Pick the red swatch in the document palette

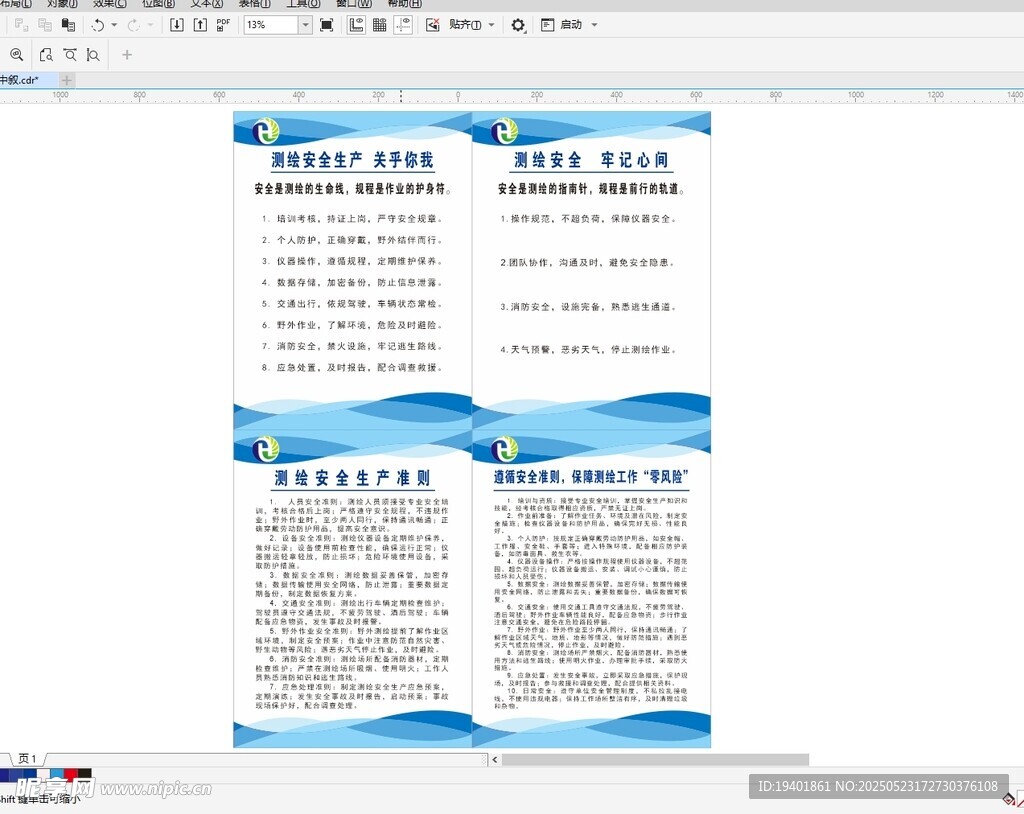70,775
